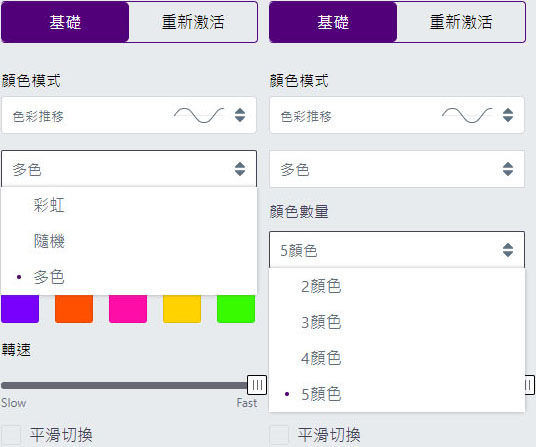
Task: Click up-down arrows of right 多色 selector
Action: pyautogui.click(x=508, y=169)
